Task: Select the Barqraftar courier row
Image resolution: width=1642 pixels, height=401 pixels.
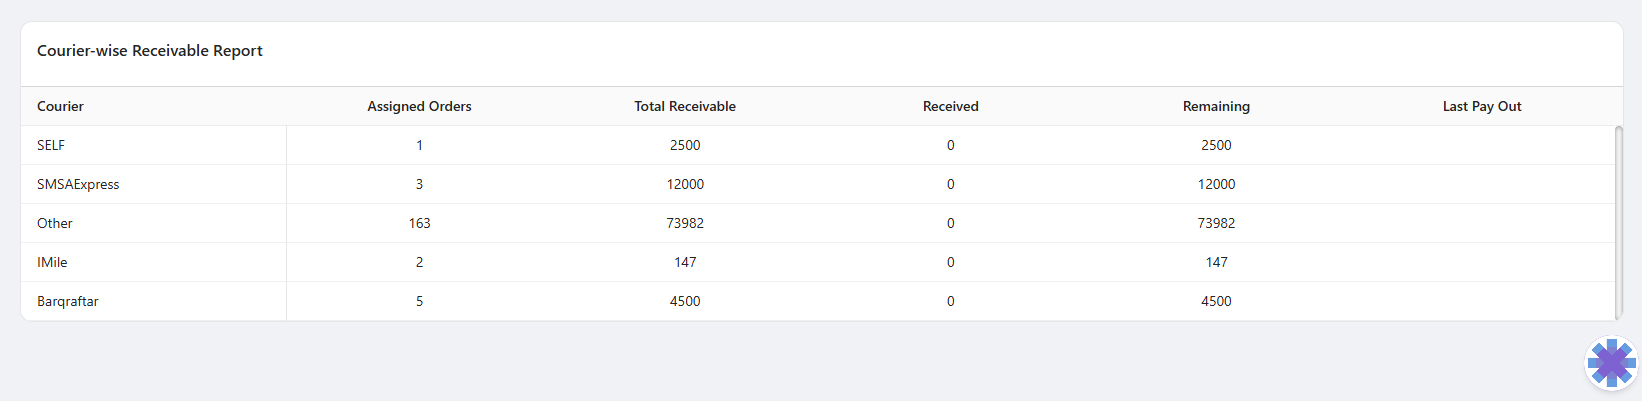Action: point(68,301)
